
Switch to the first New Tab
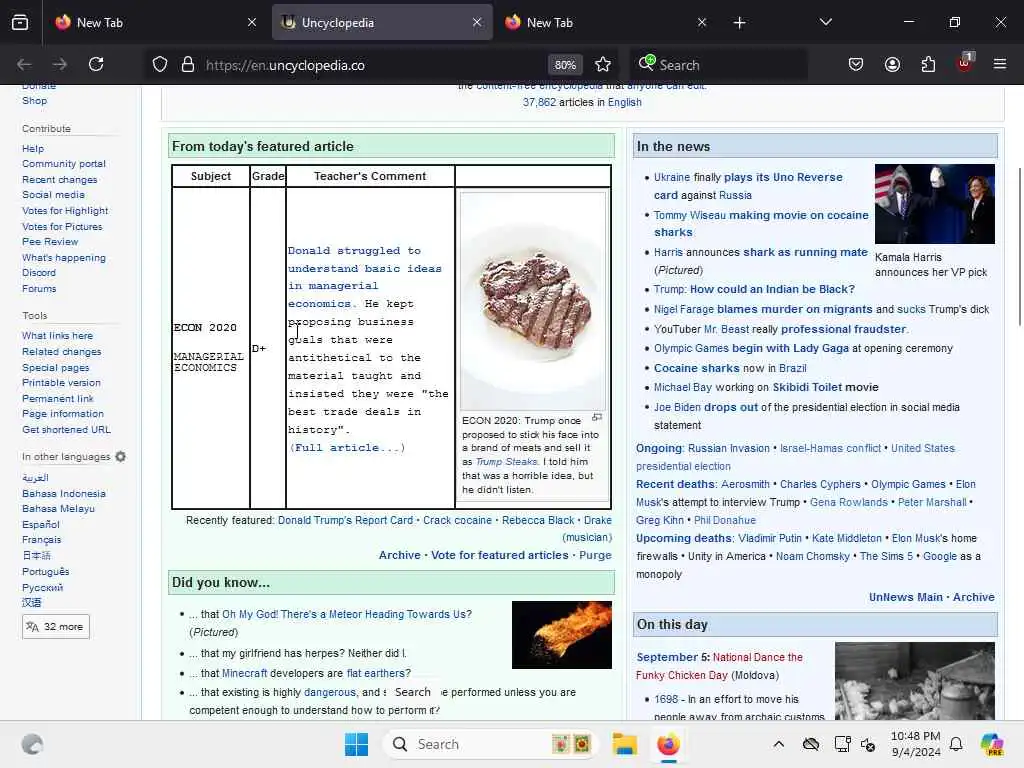(155, 22)
